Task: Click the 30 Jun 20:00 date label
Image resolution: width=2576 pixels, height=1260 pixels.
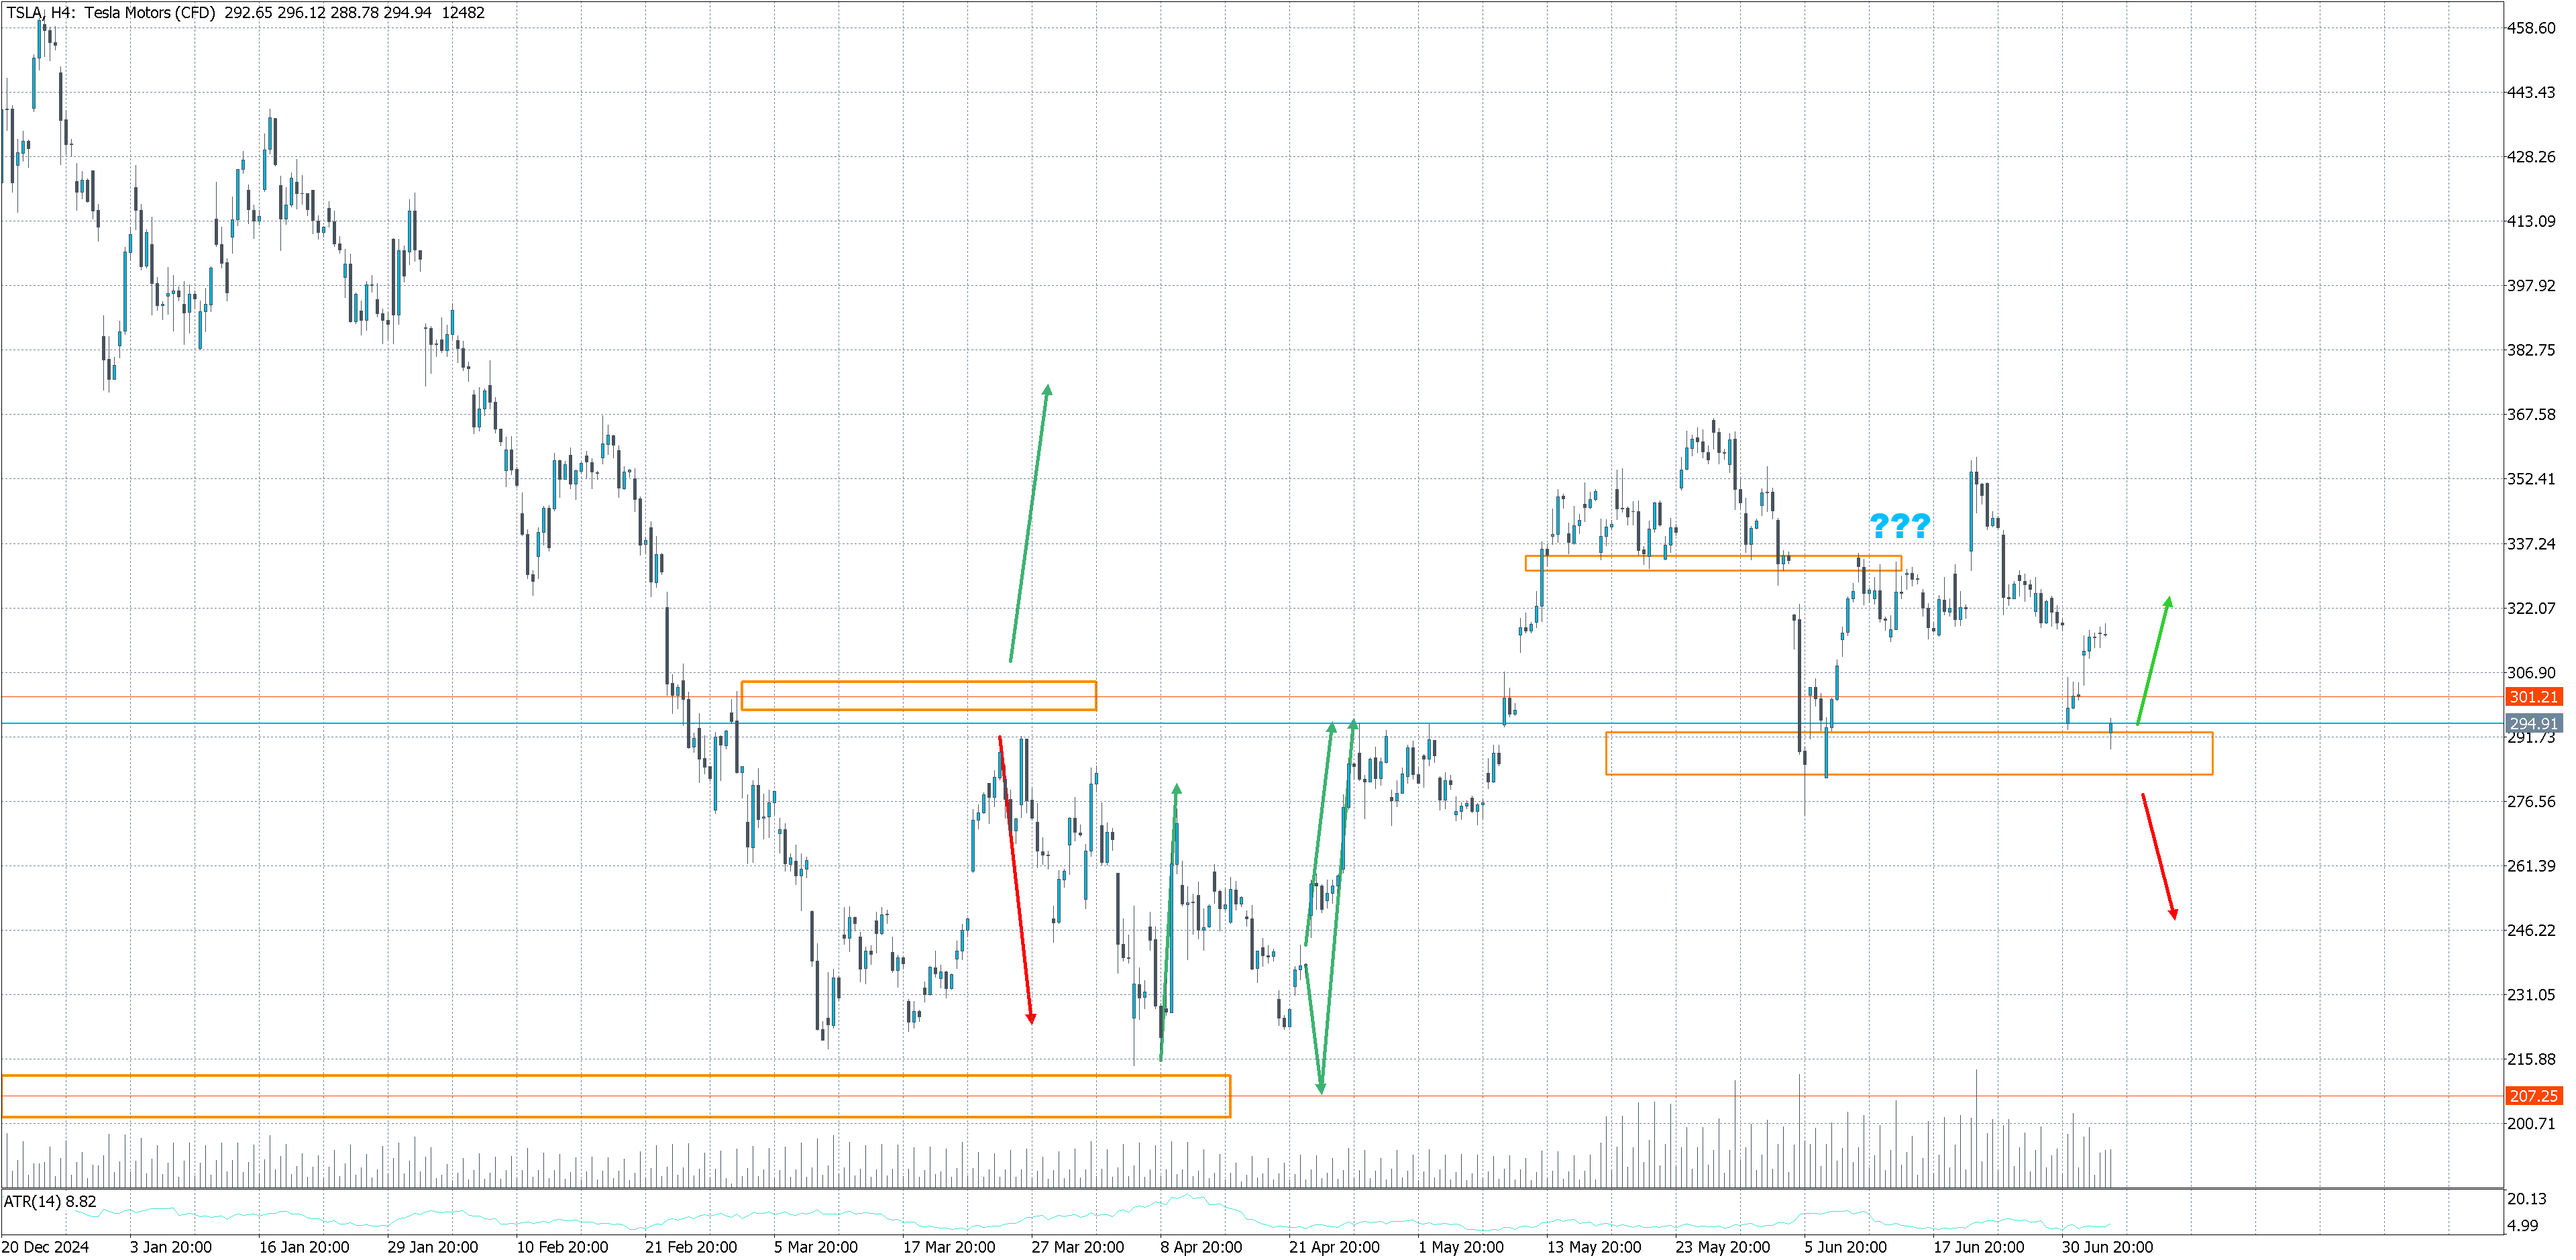Action: (2107, 1247)
